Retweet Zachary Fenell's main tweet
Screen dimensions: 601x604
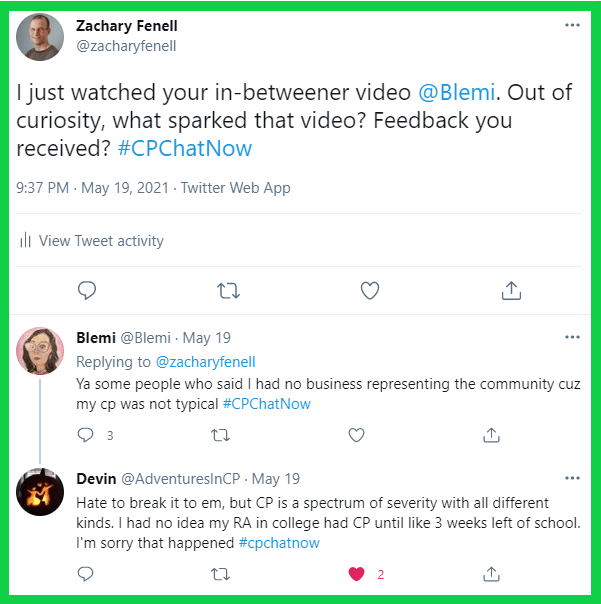pos(228,291)
